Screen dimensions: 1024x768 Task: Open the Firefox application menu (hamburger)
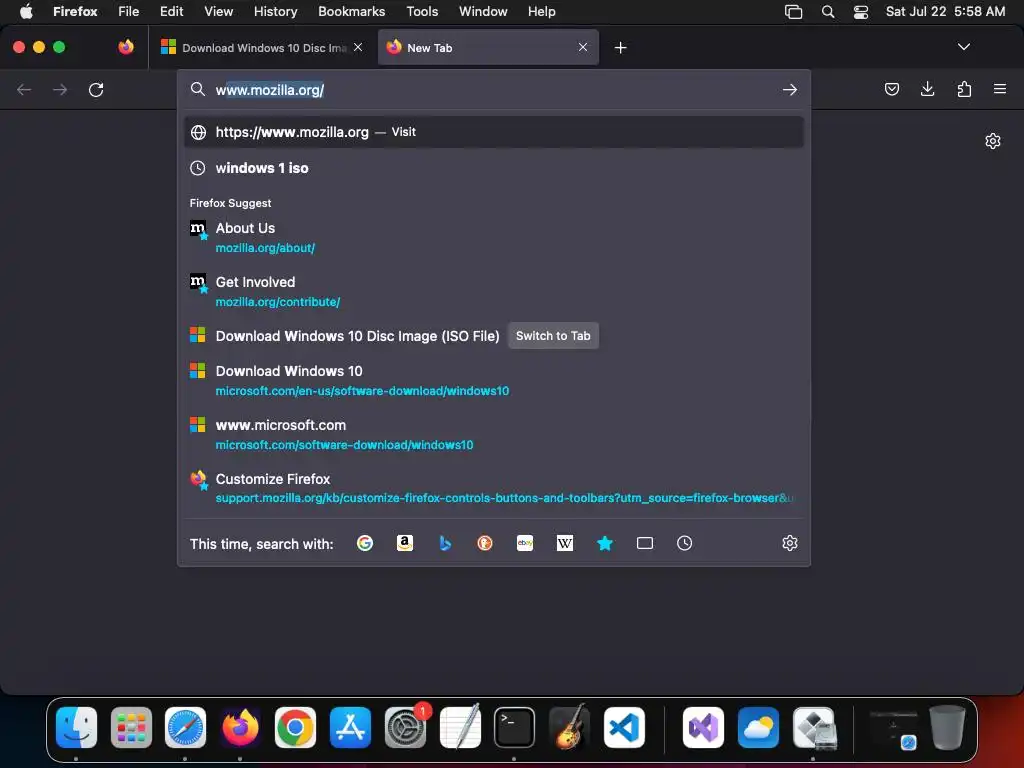coord(999,89)
